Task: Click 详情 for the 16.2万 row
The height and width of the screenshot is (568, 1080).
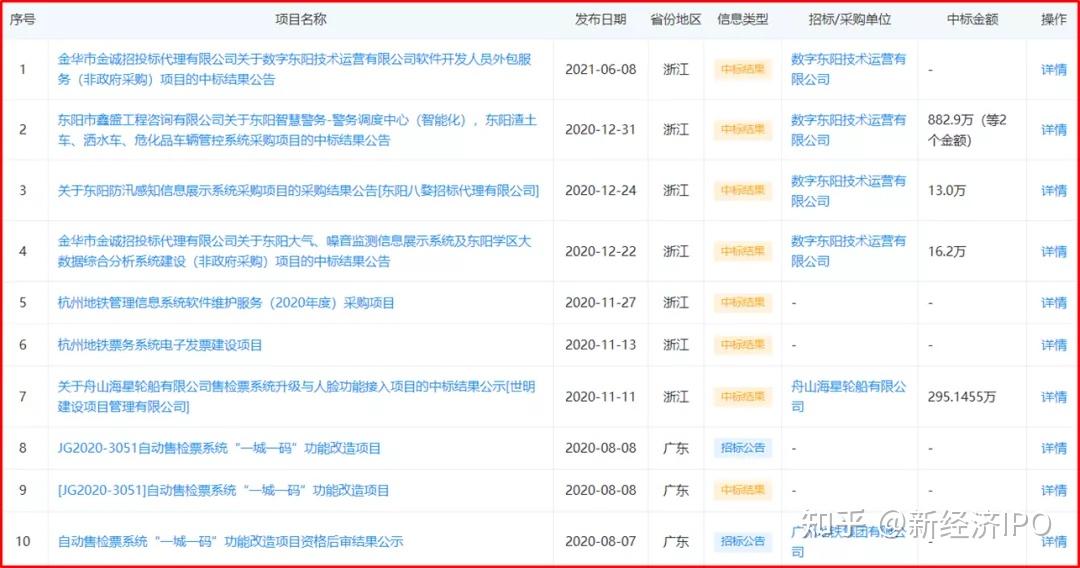Action: coord(1053,251)
